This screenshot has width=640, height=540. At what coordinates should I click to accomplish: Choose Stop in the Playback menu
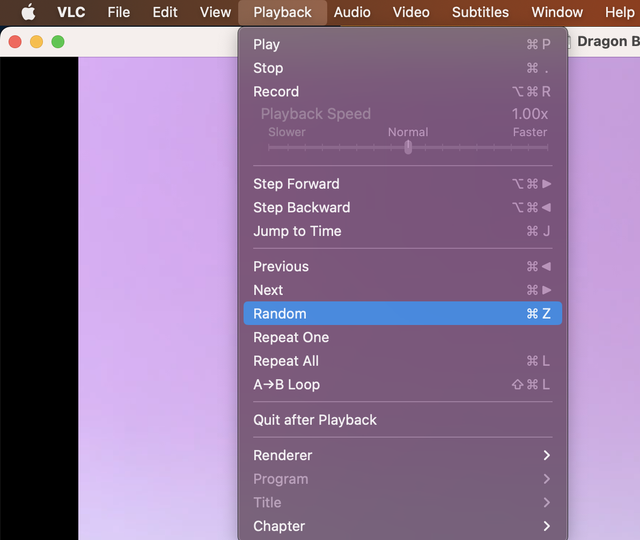[402, 68]
